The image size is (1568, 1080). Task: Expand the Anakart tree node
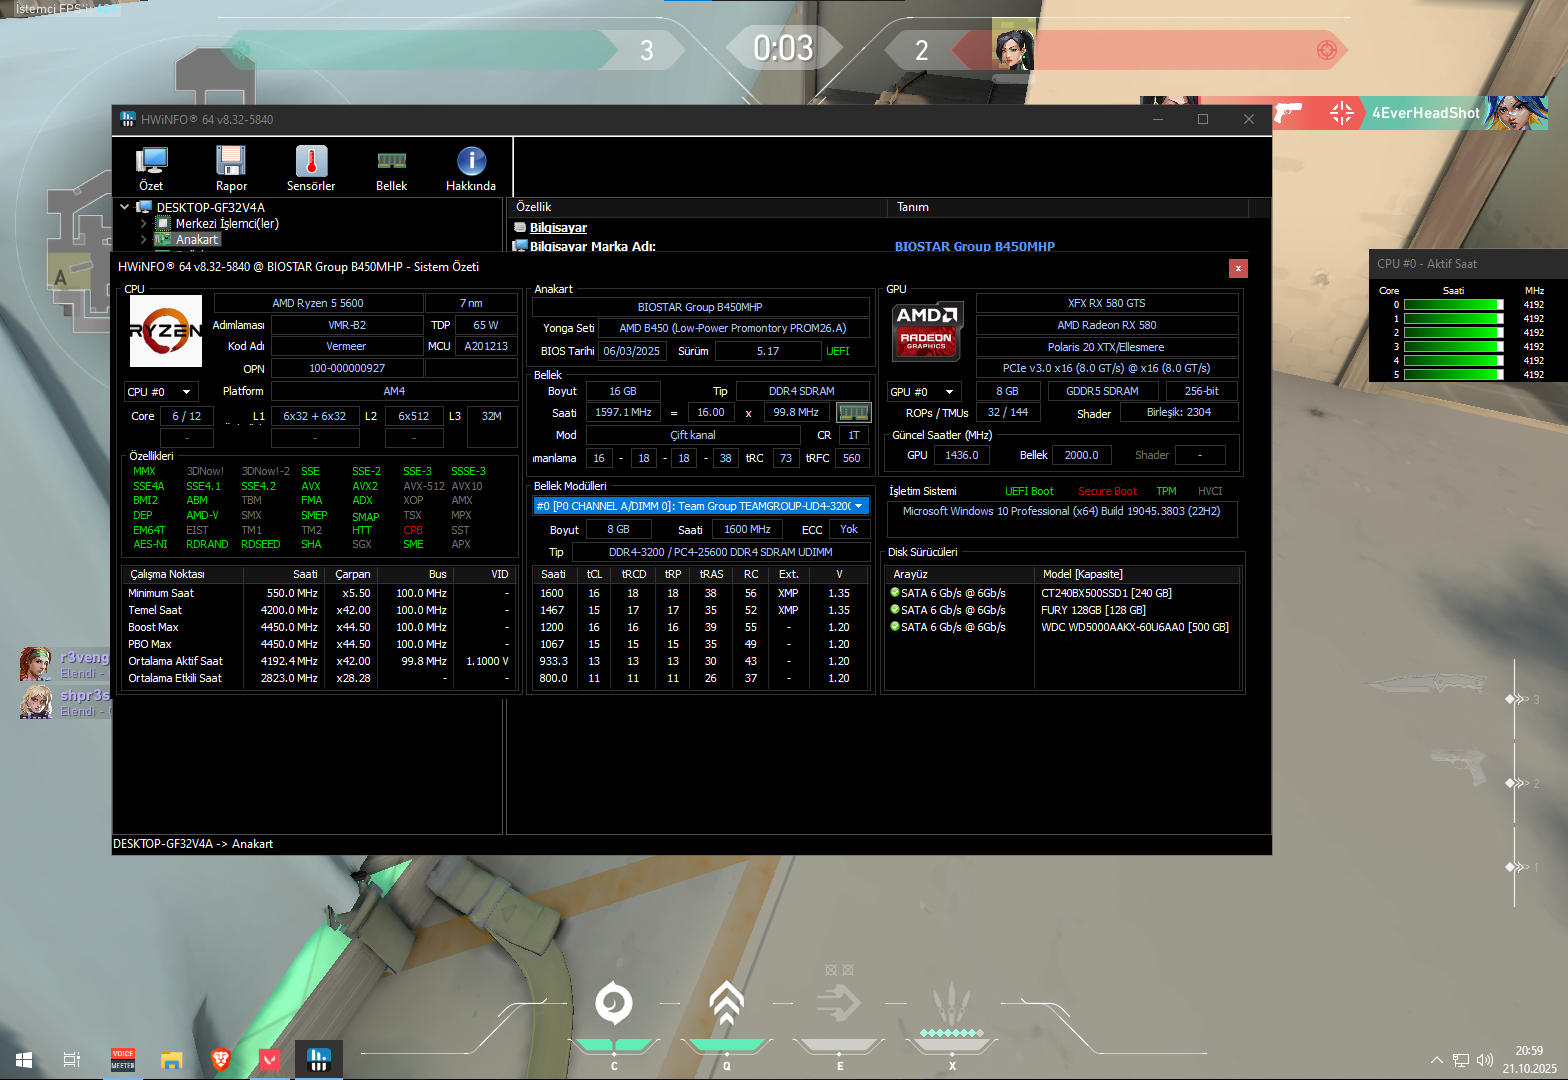click(x=144, y=239)
